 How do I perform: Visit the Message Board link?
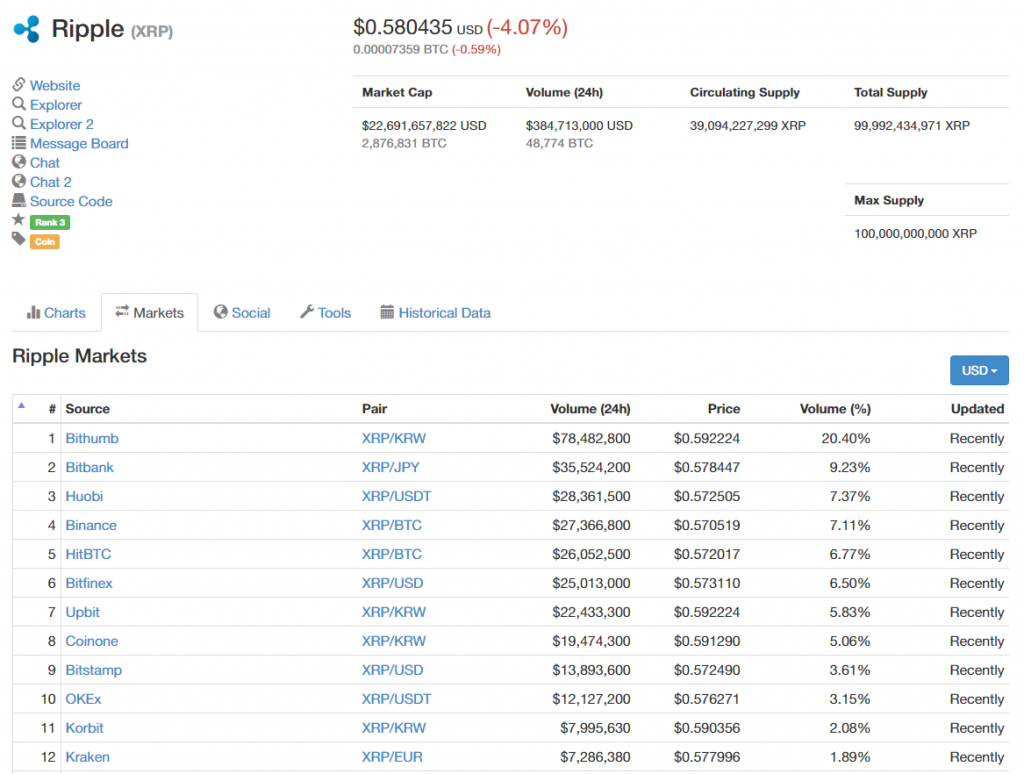(79, 143)
